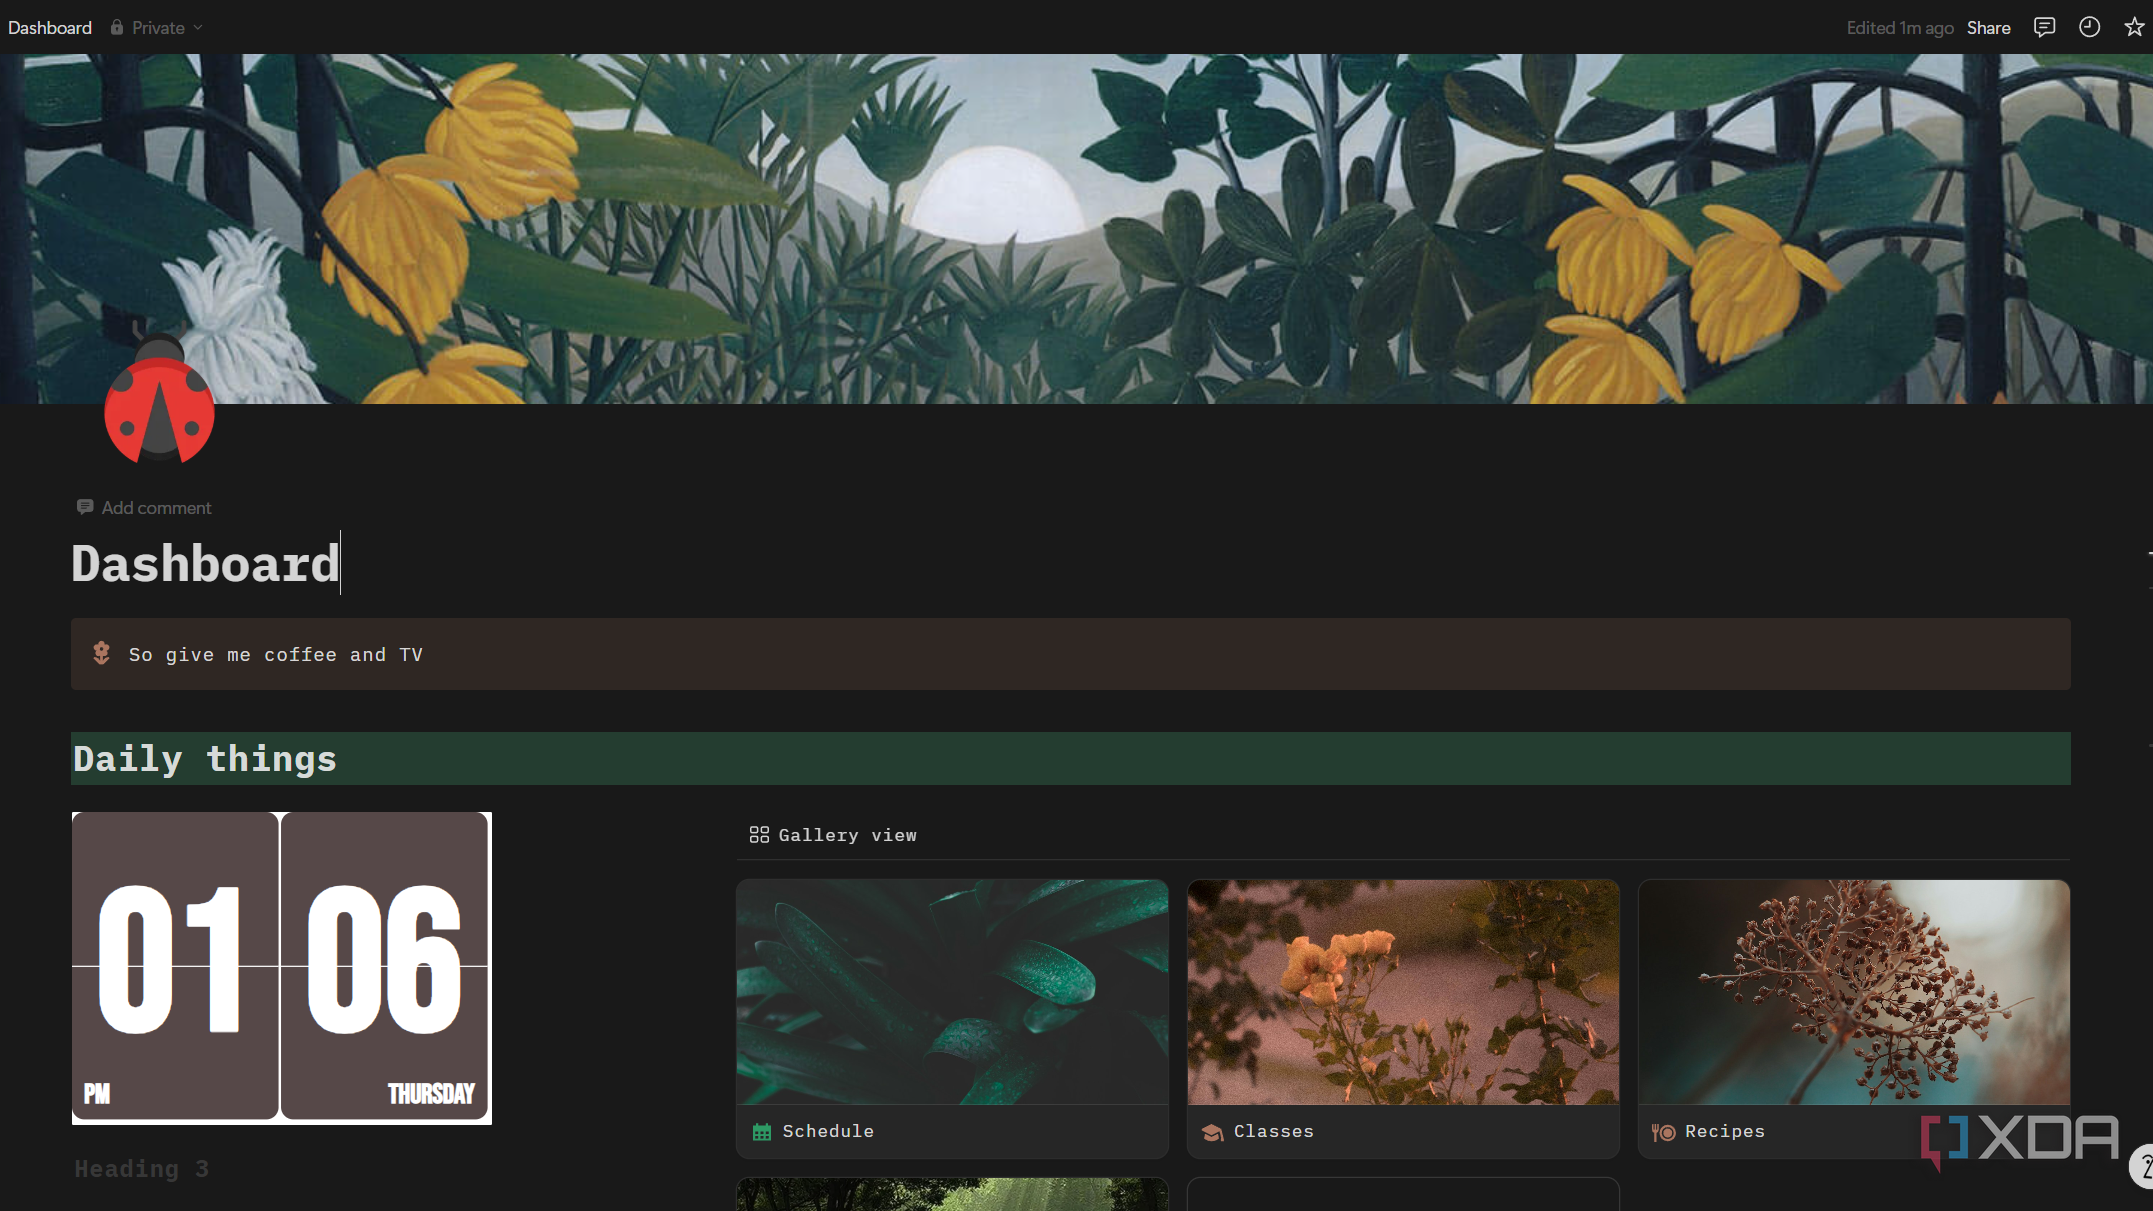
Task: Click the callout text So give me coffee and TV
Action: click(276, 654)
